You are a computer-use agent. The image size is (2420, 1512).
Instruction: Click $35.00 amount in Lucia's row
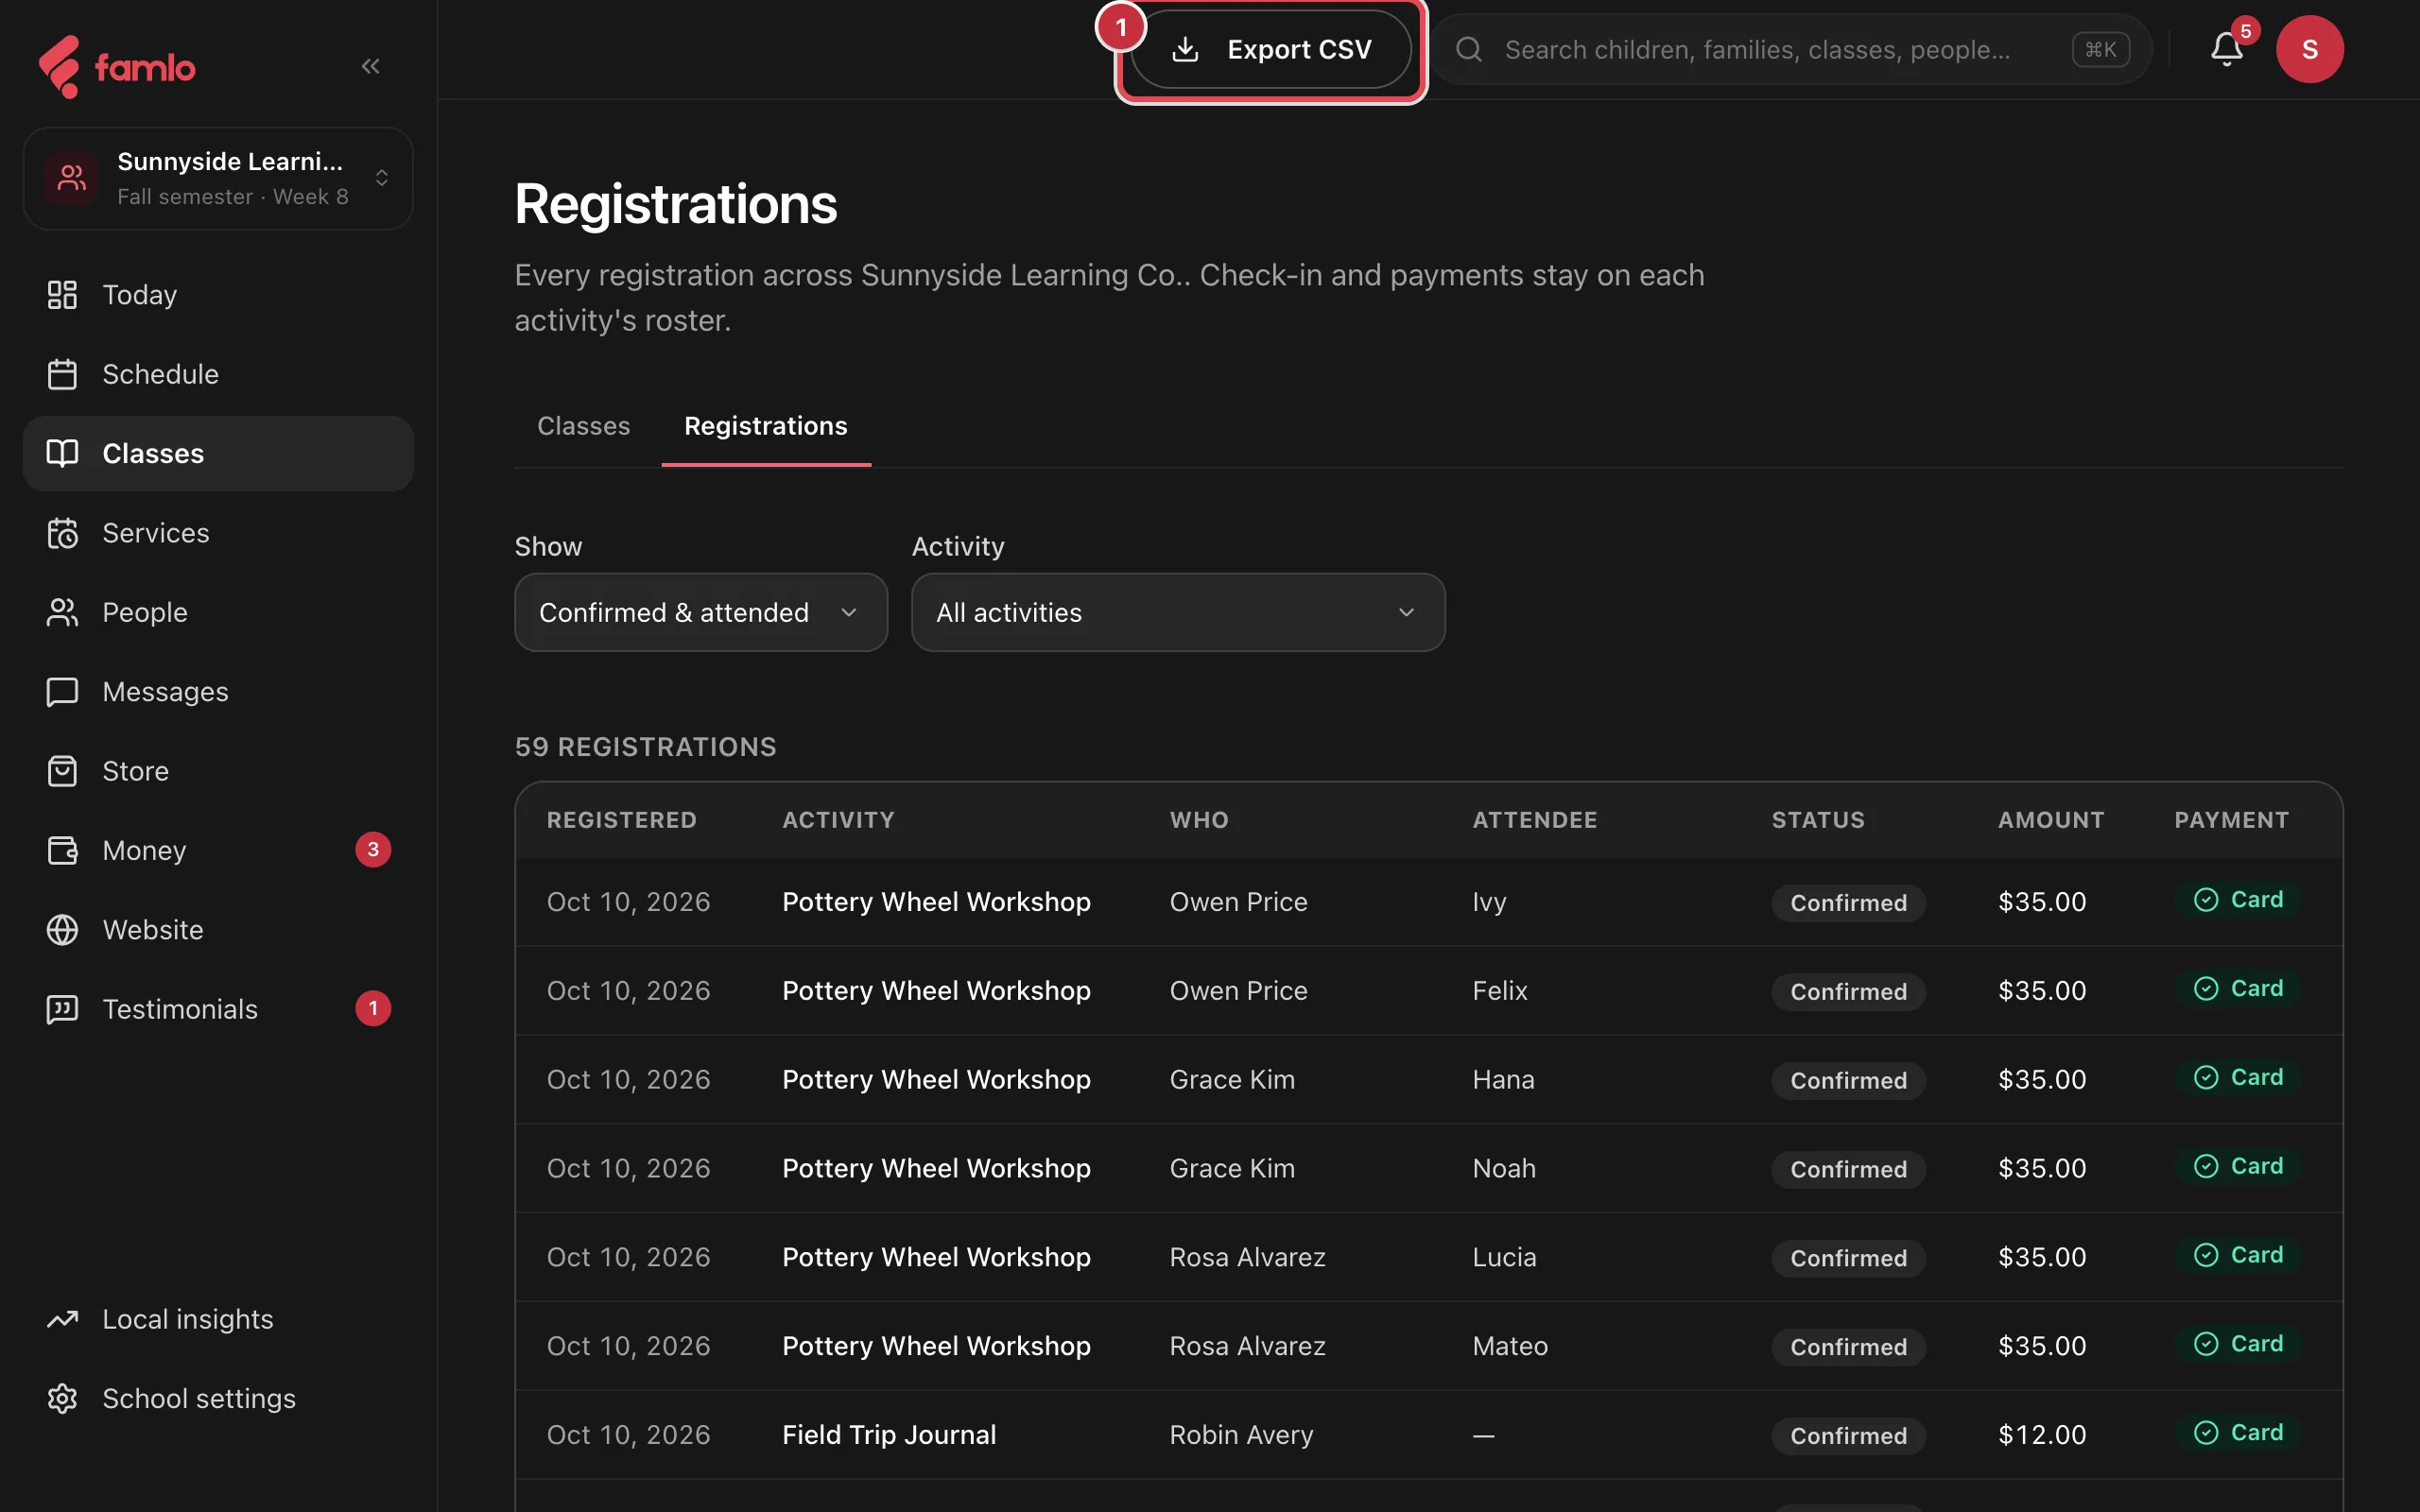tap(2042, 1257)
